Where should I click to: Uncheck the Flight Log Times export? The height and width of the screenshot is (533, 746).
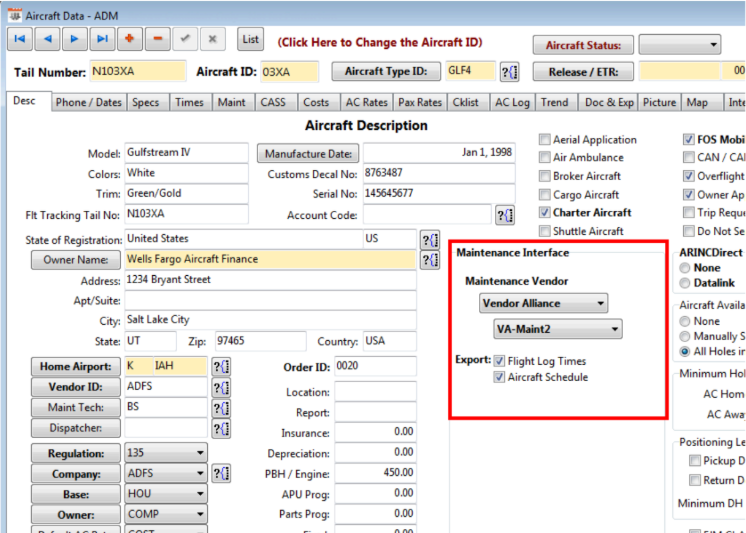pos(500,361)
